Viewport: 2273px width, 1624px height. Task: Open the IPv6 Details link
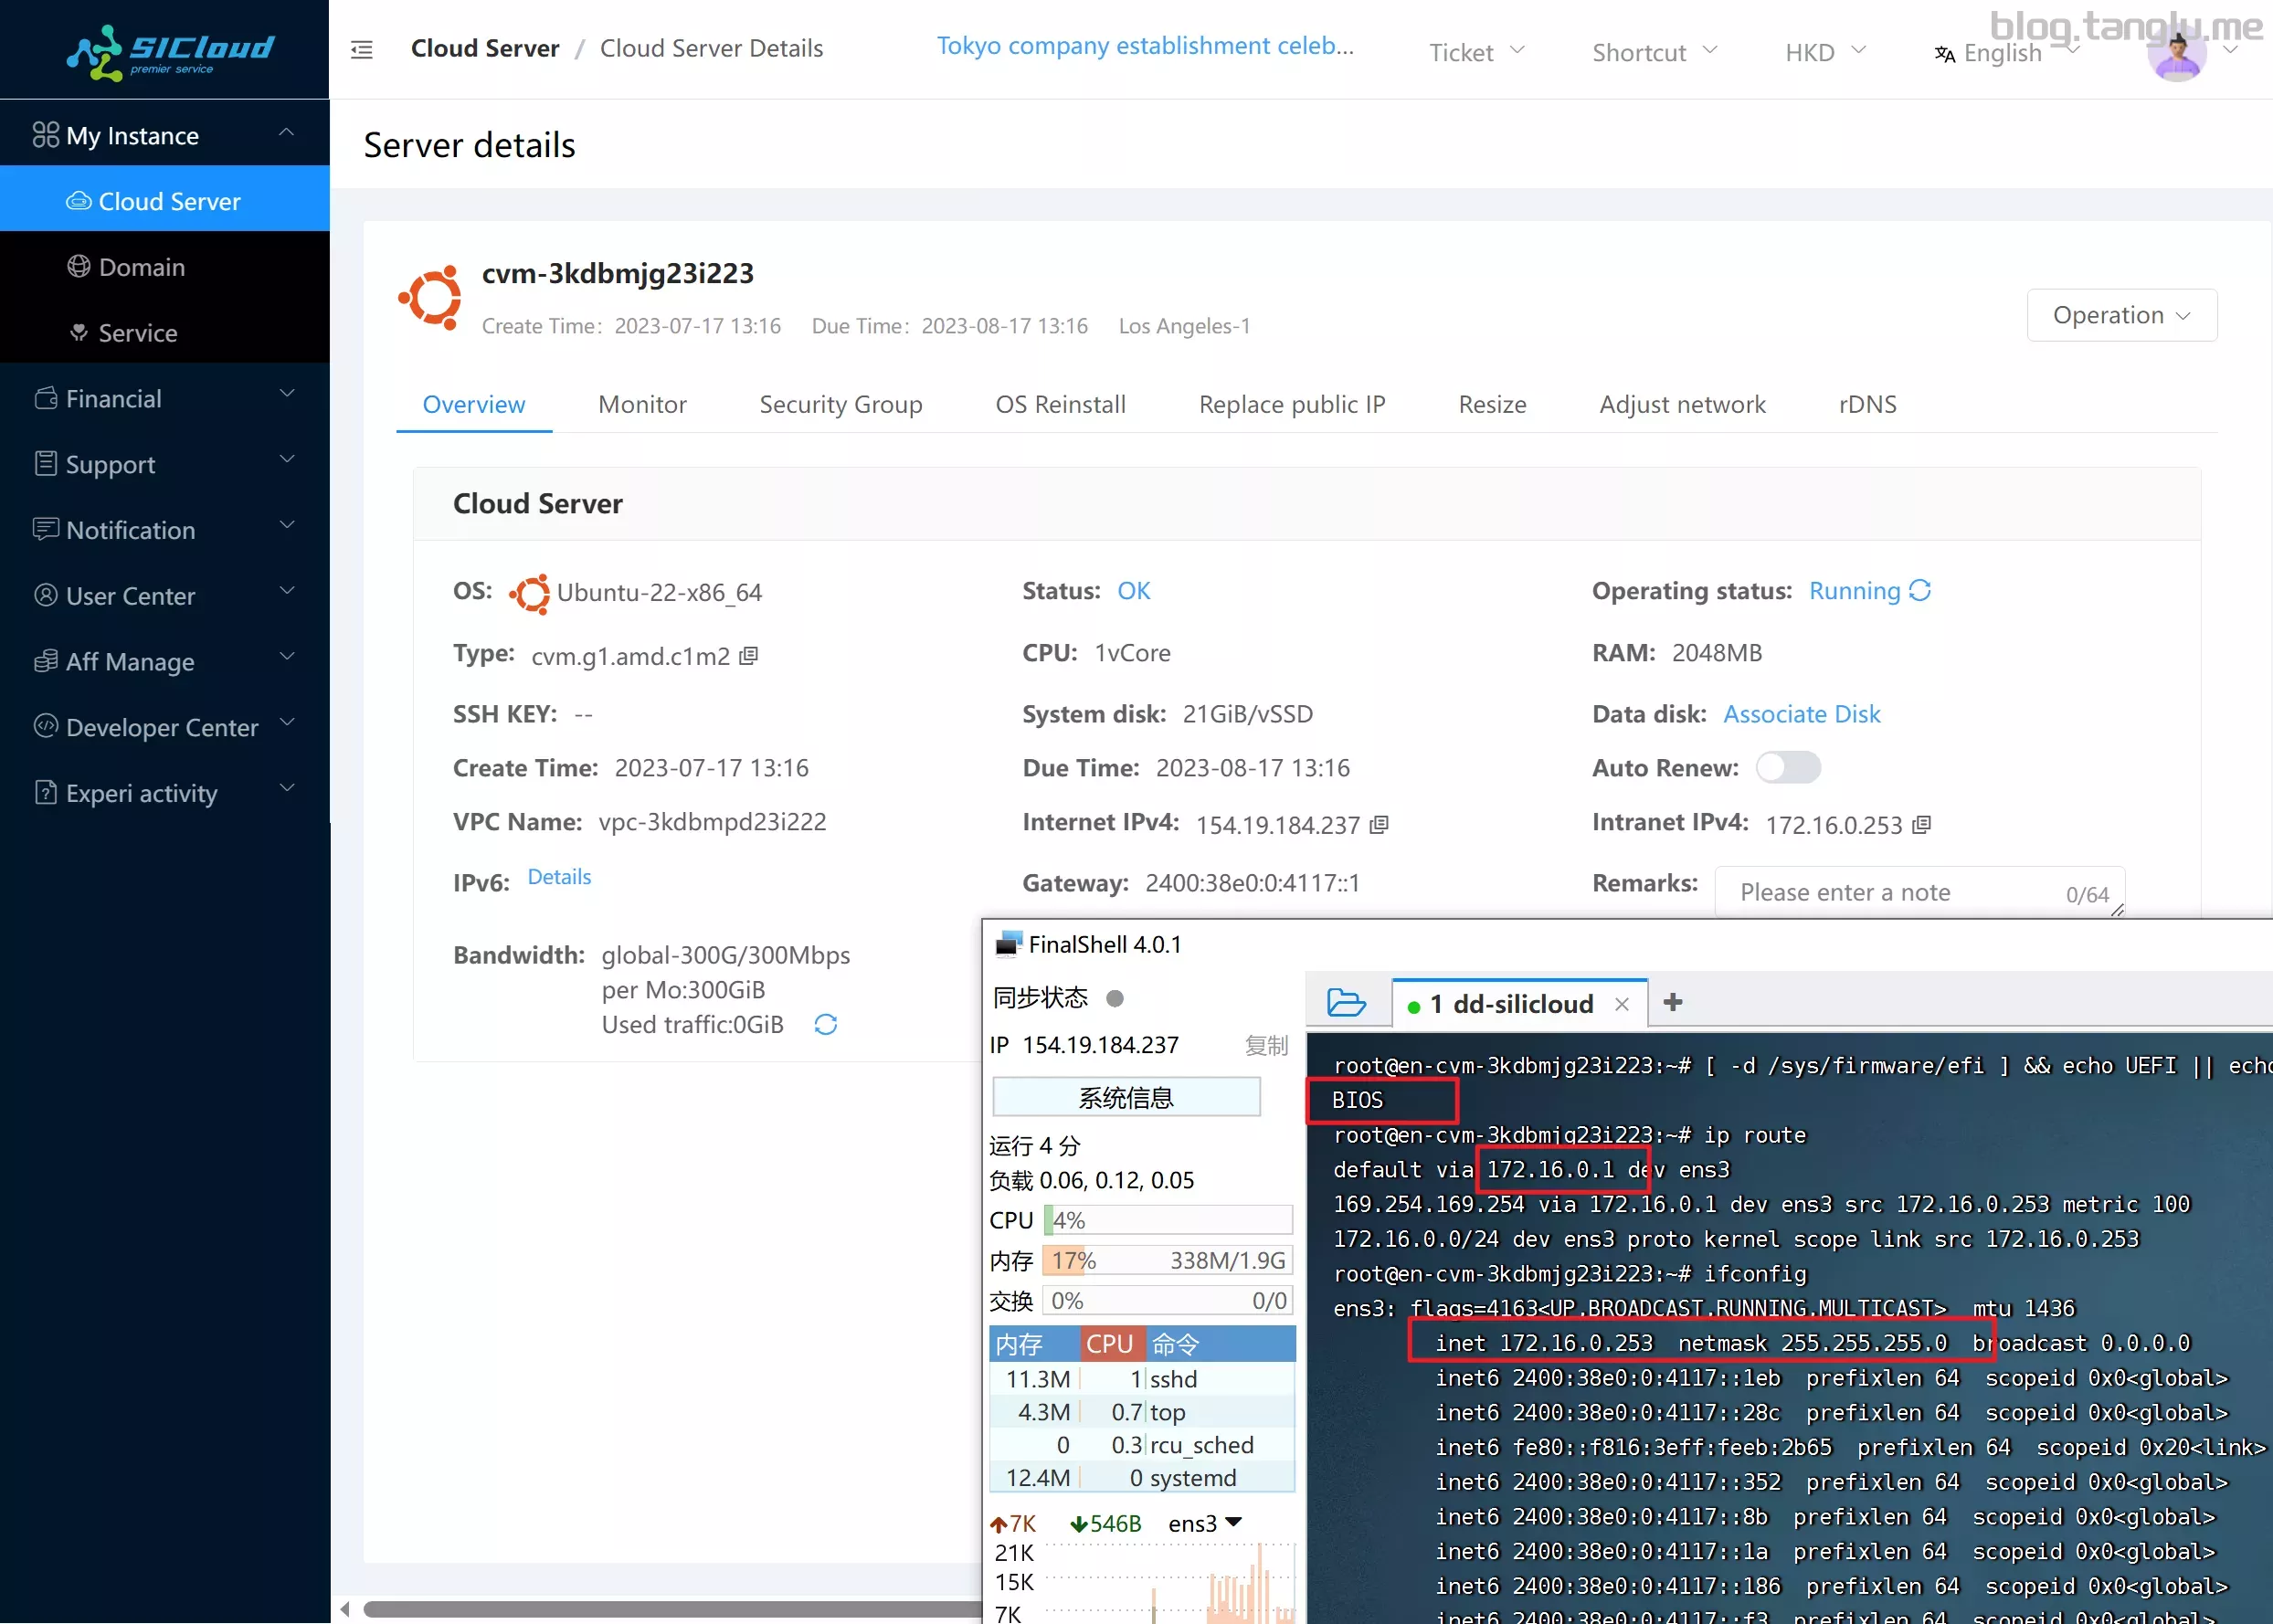(559, 877)
